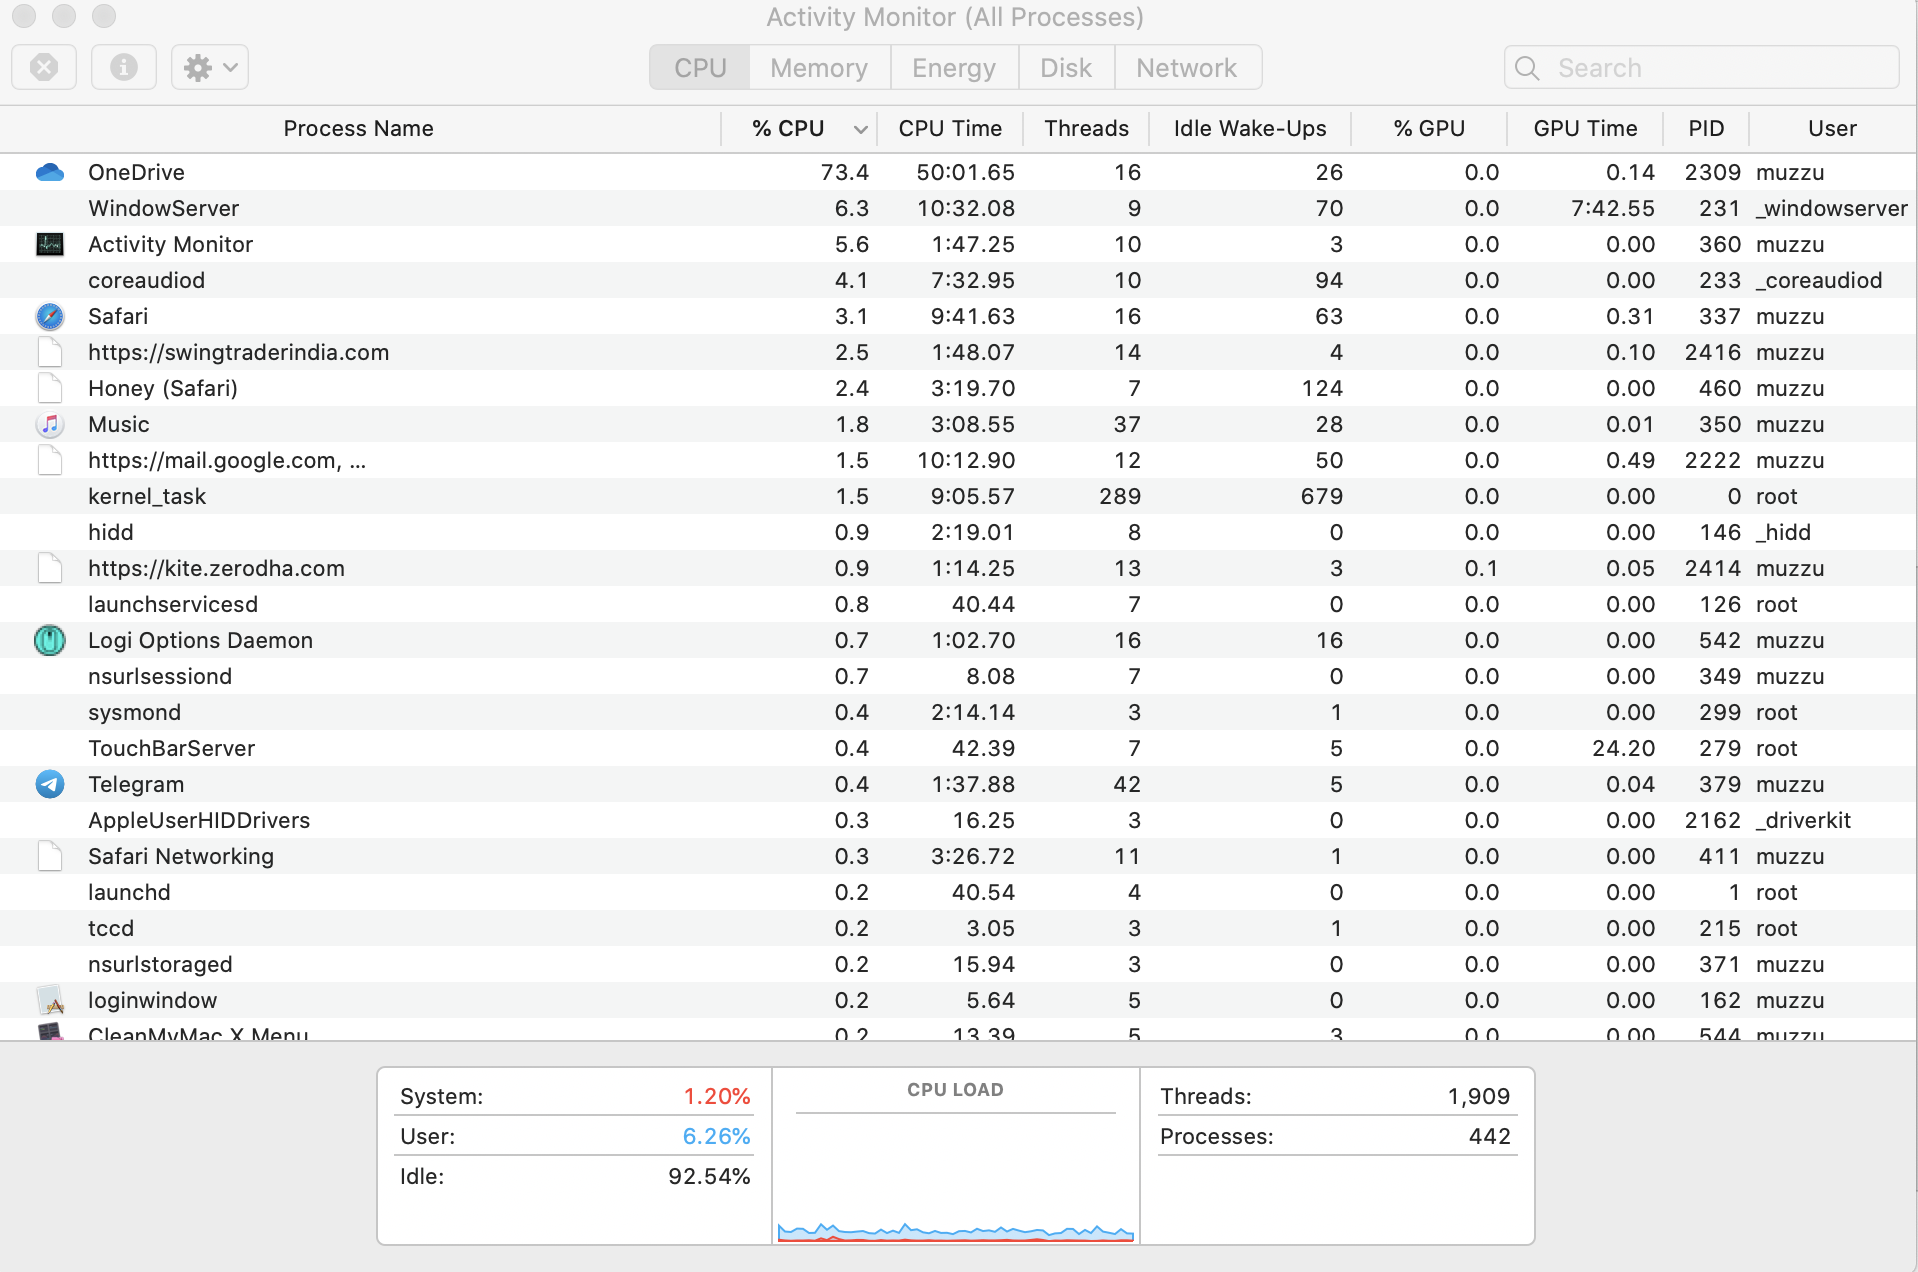Select the loginwindow process name

coord(153,1000)
